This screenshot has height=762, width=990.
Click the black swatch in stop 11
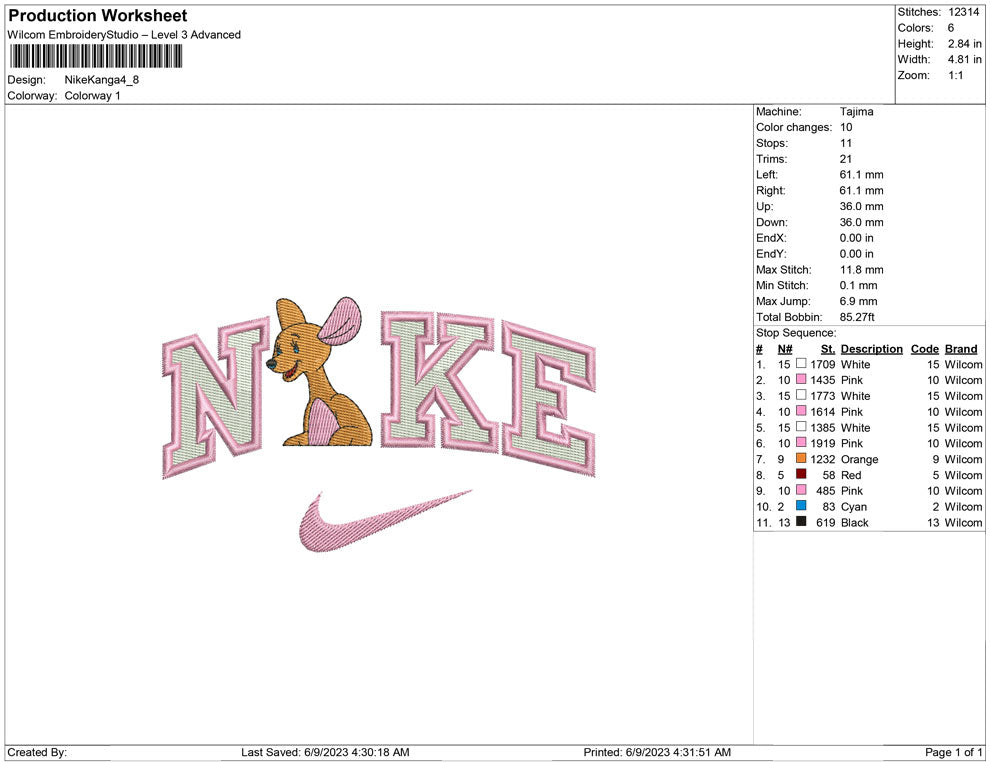click(x=801, y=521)
